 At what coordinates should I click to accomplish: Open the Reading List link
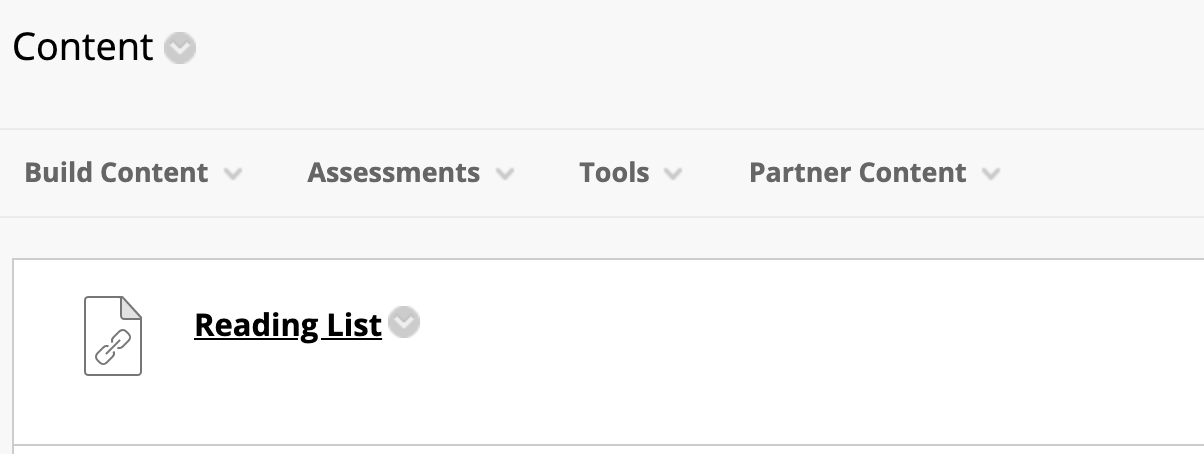(288, 325)
